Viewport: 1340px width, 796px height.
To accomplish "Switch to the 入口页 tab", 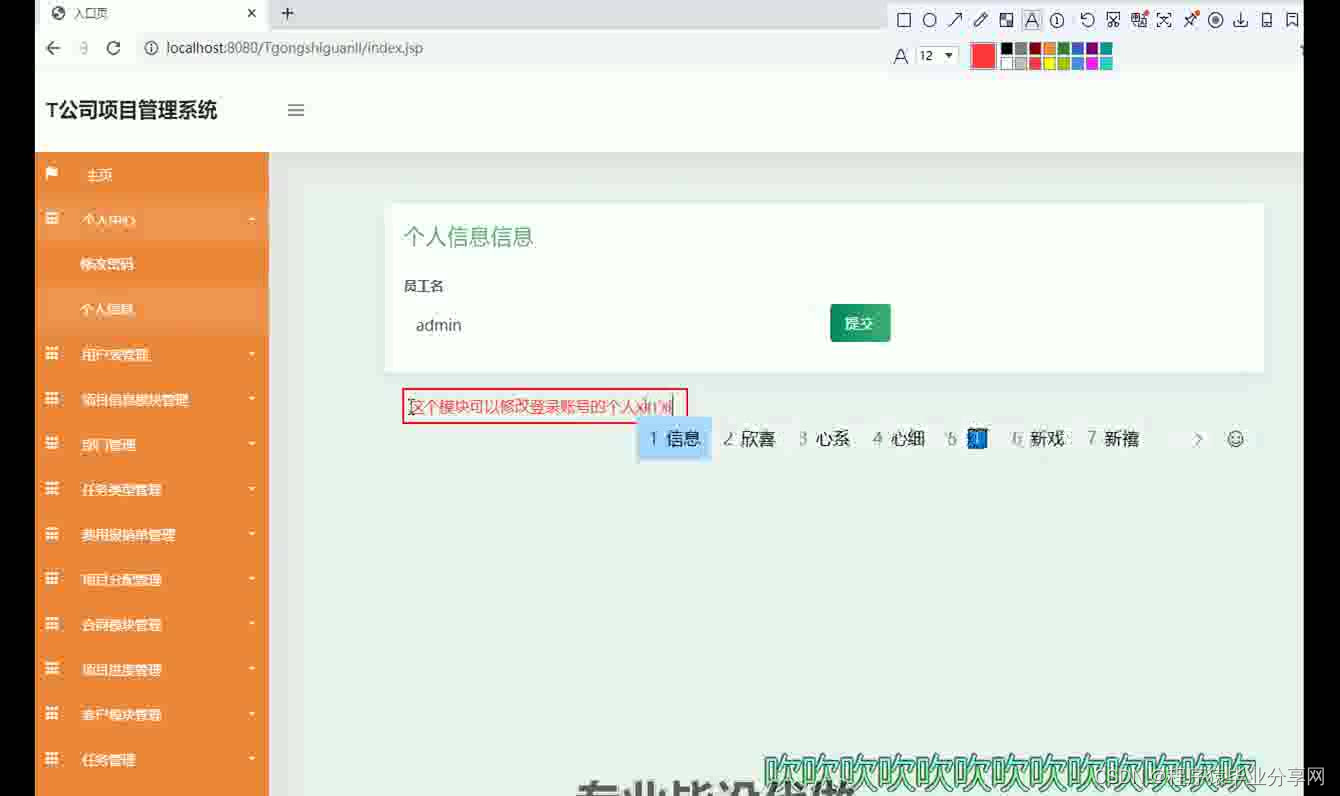I will (x=150, y=14).
